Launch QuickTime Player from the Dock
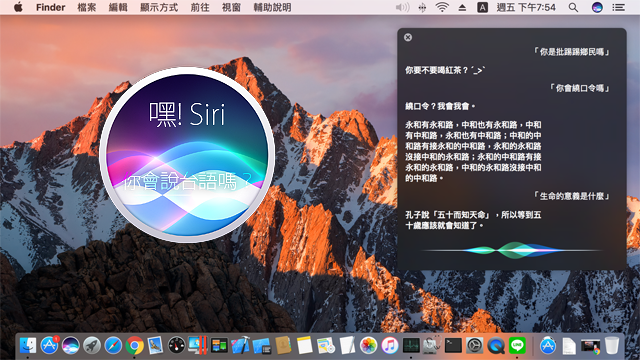 tap(496, 346)
